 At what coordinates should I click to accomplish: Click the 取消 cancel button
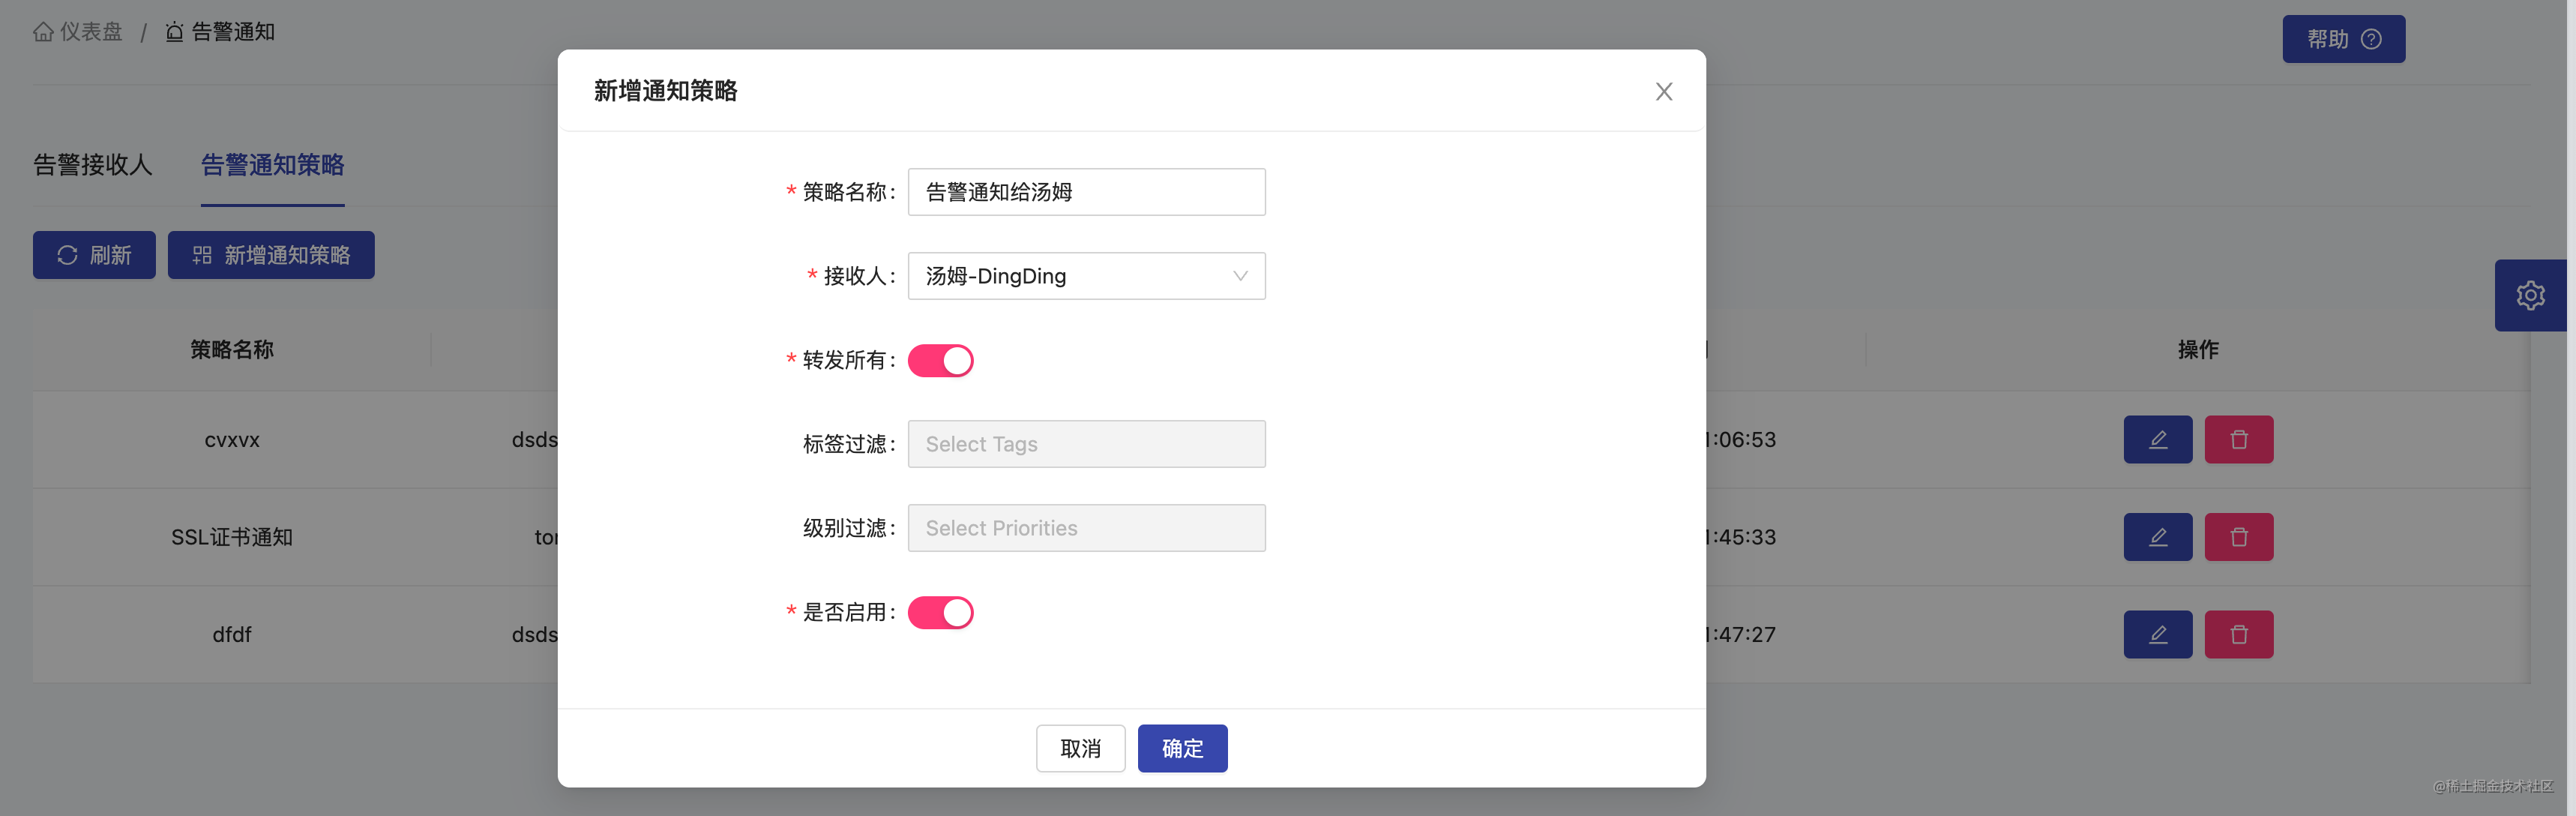pos(1080,748)
